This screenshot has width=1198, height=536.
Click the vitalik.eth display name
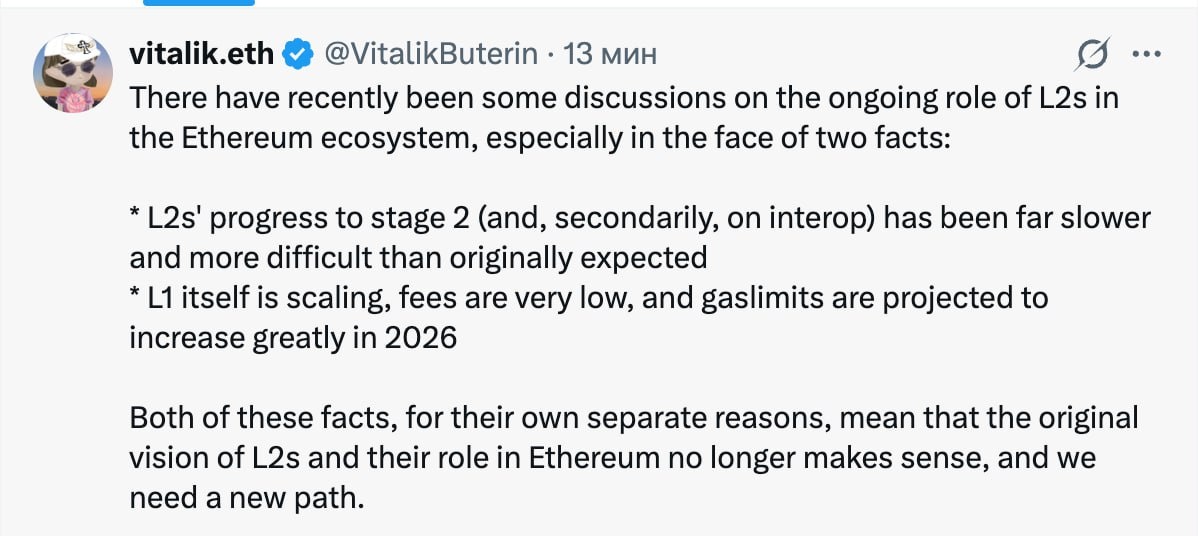coord(201,54)
